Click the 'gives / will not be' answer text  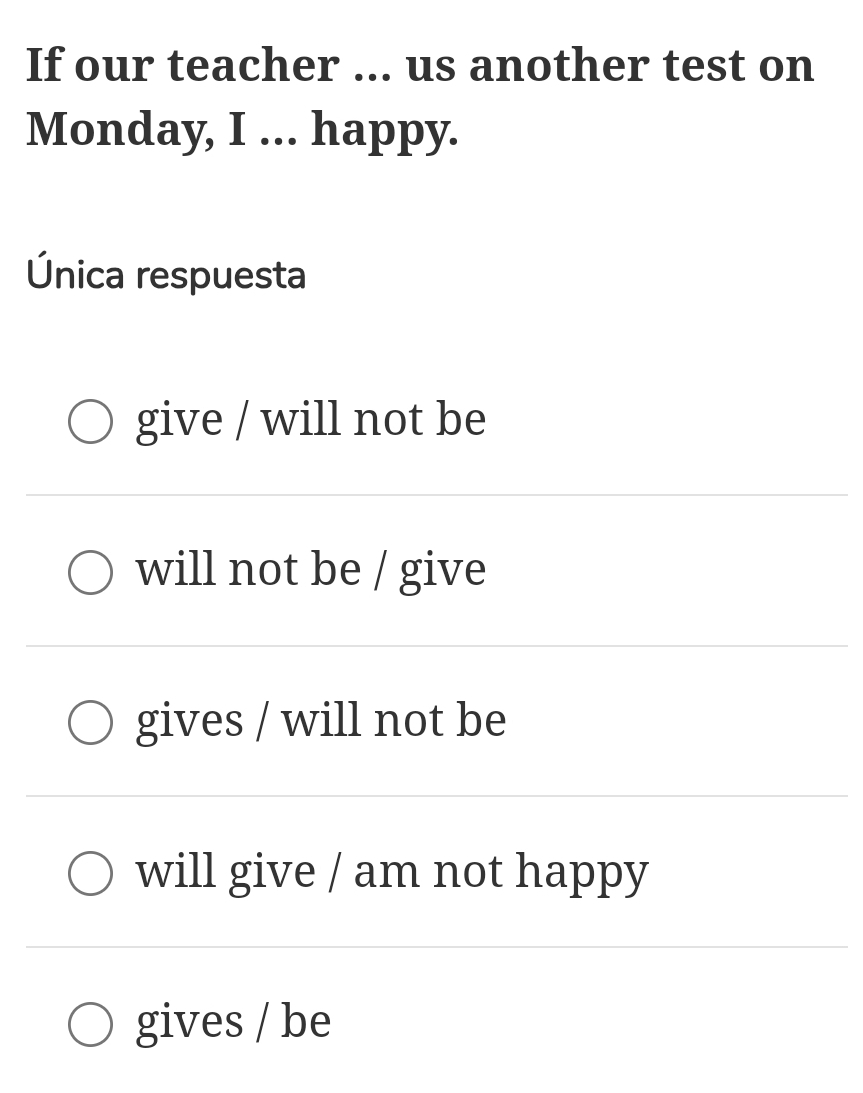321,721
